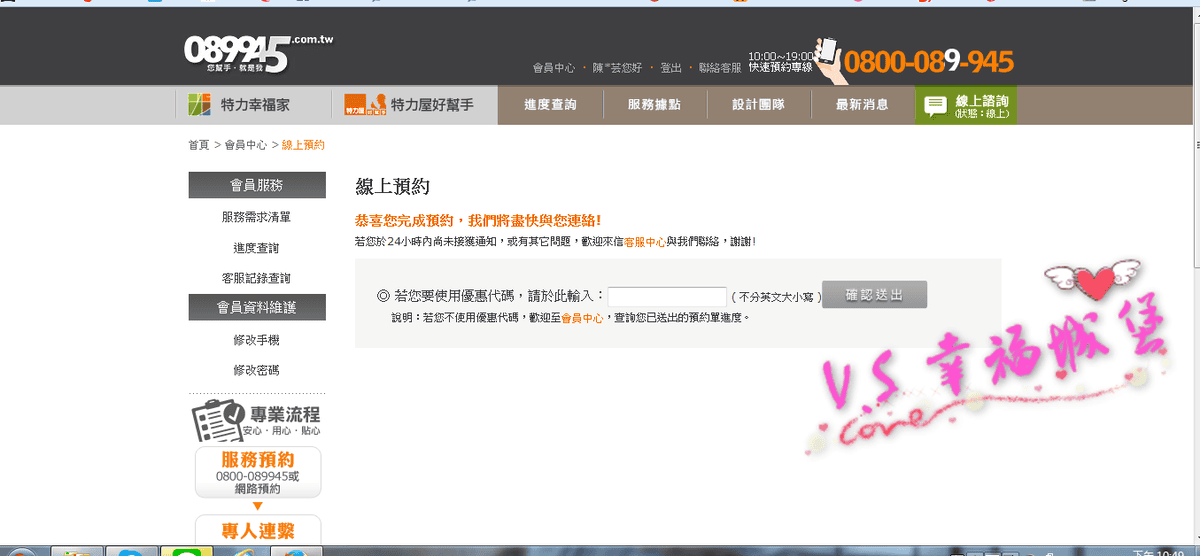
Task: Click the 登出 link in header
Action: pyautogui.click(x=671, y=68)
